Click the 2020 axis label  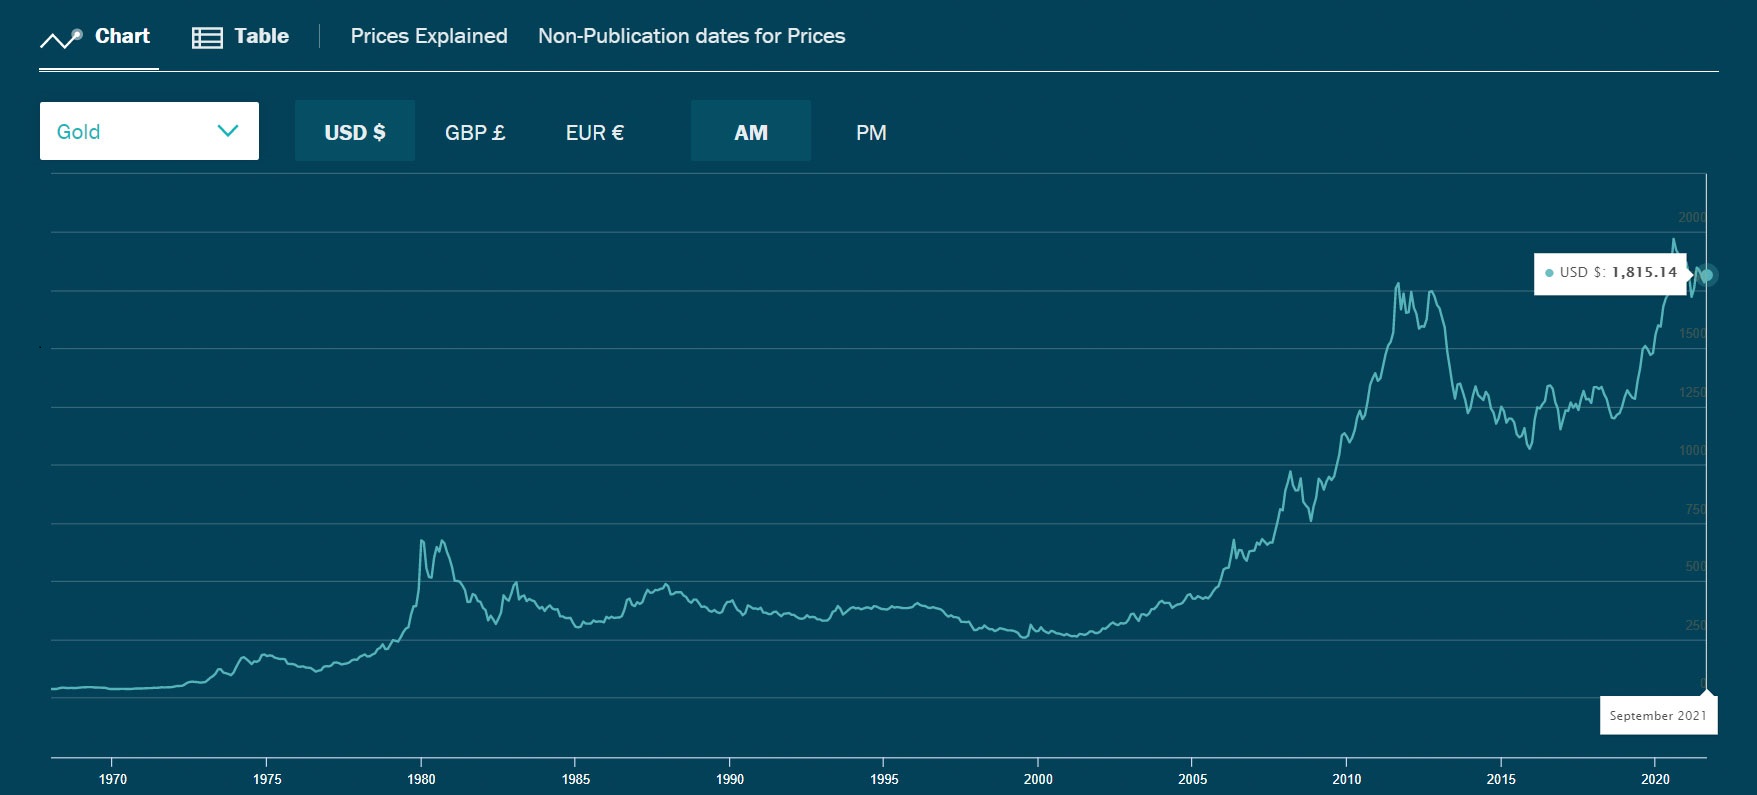pos(1655,779)
